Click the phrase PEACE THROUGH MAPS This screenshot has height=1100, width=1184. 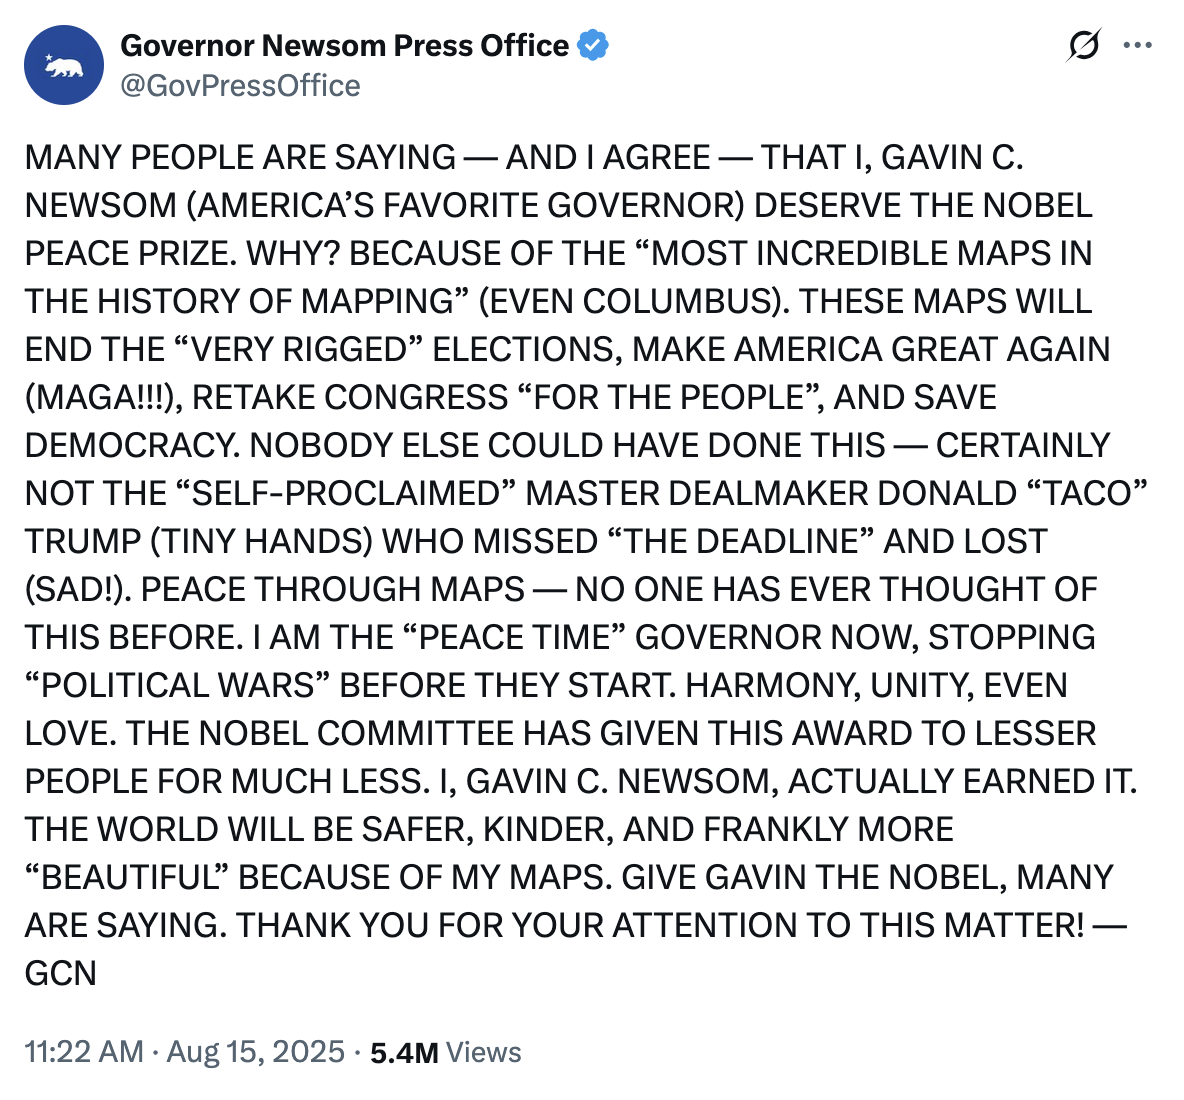(x=333, y=589)
